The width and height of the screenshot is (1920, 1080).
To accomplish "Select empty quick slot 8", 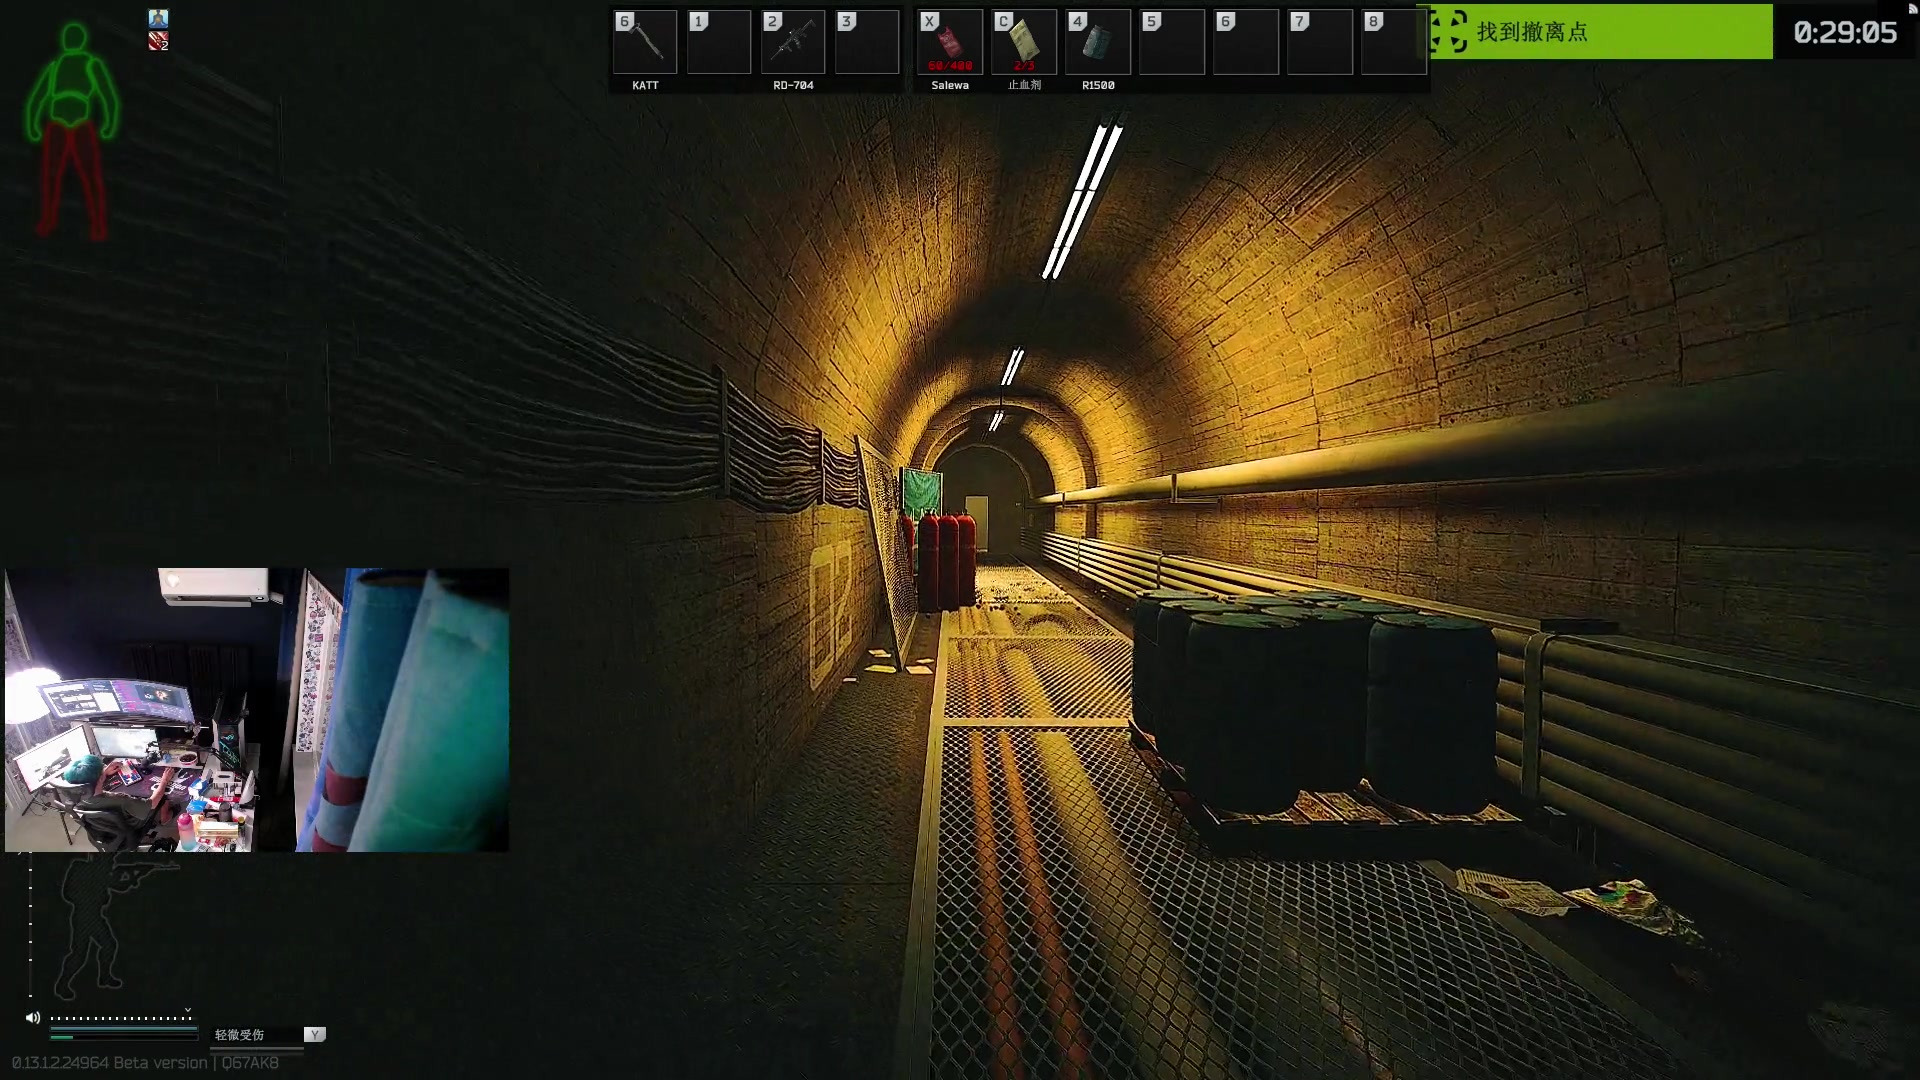I will click(1394, 43).
